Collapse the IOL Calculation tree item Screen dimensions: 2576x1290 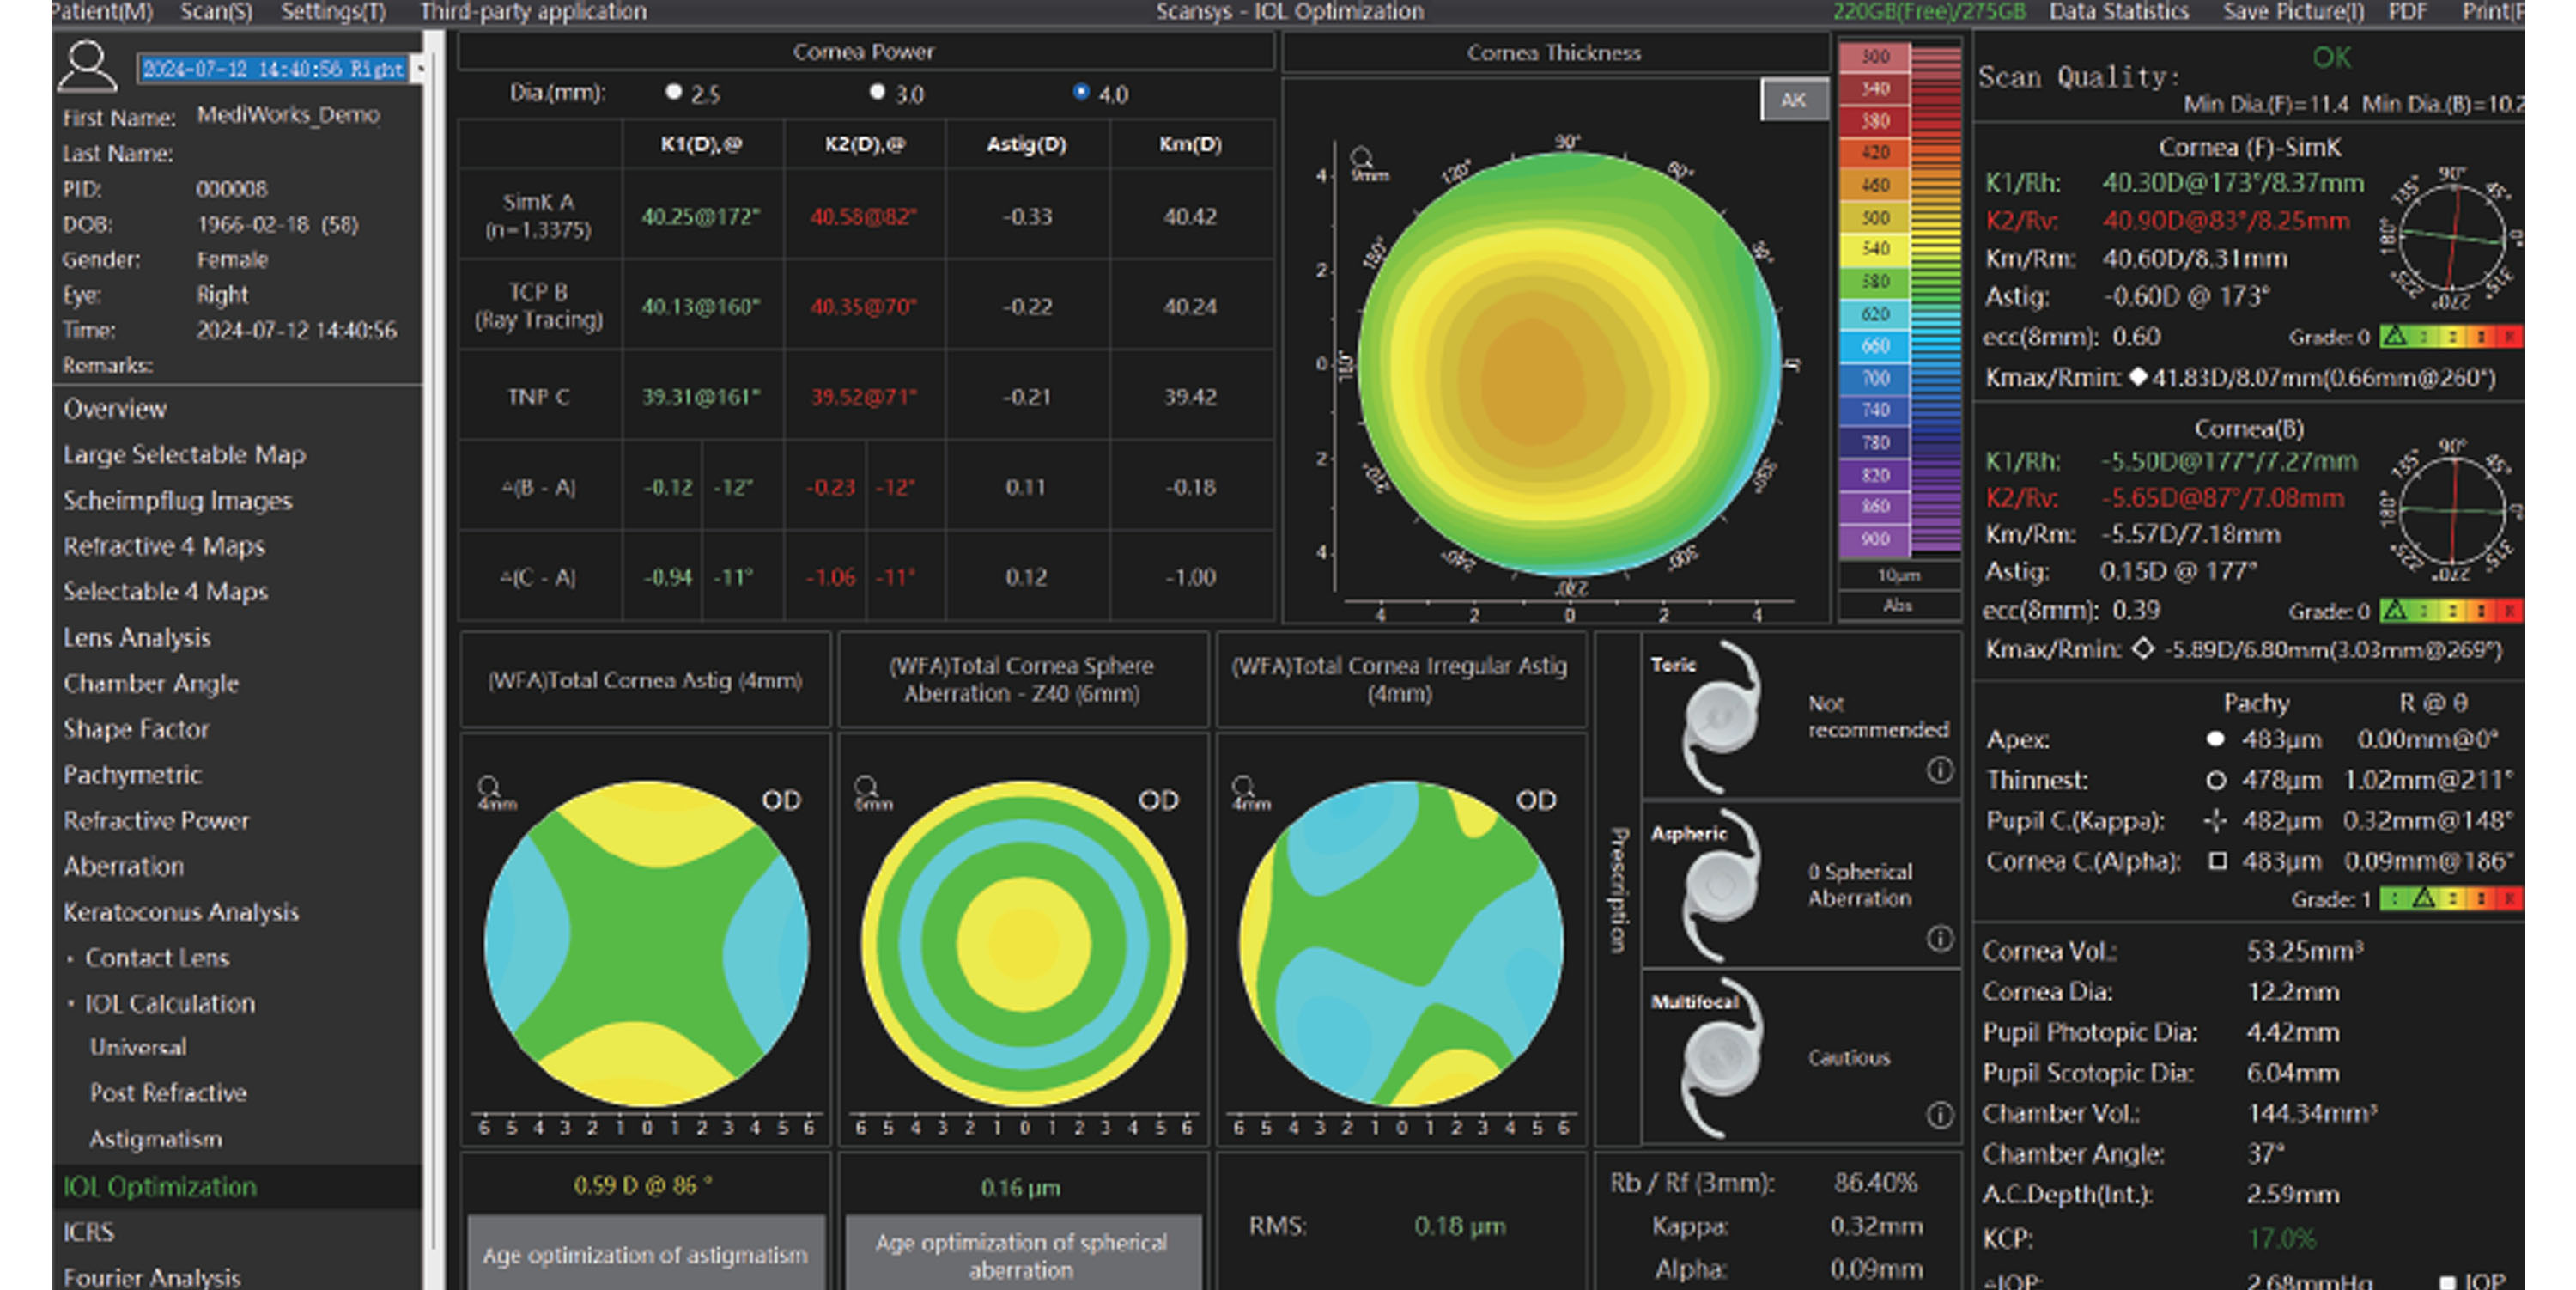[x=70, y=1003]
